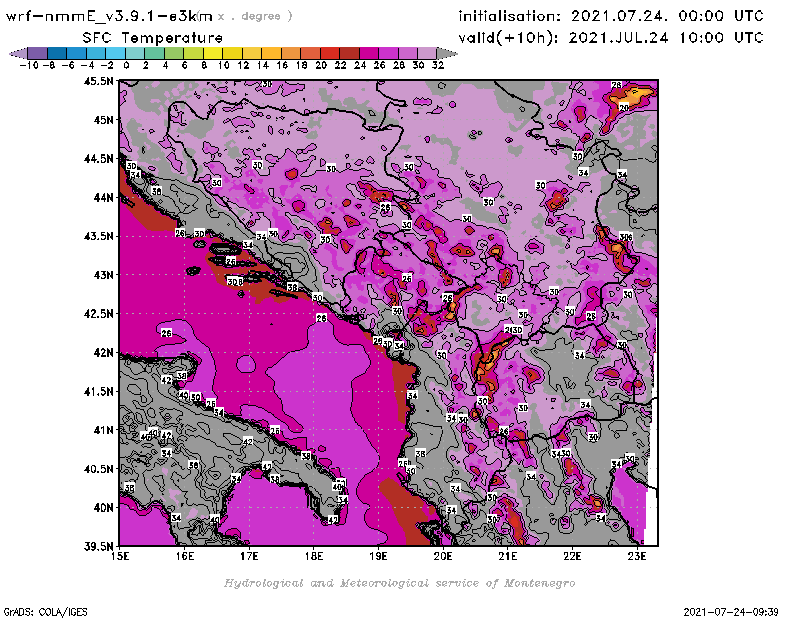Click the 40.5N latitude axis label

point(98,469)
